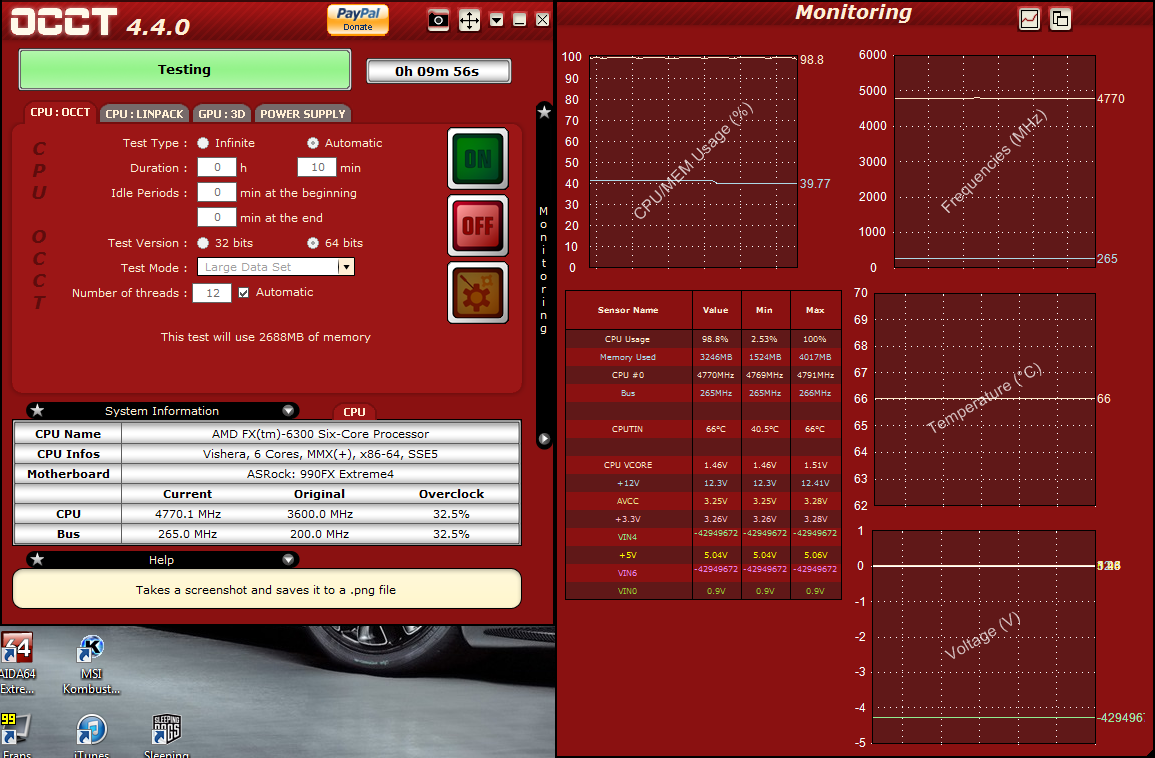The width and height of the screenshot is (1155, 758).
Task: Click the move window crosshair icon
Action: [469, 20]
